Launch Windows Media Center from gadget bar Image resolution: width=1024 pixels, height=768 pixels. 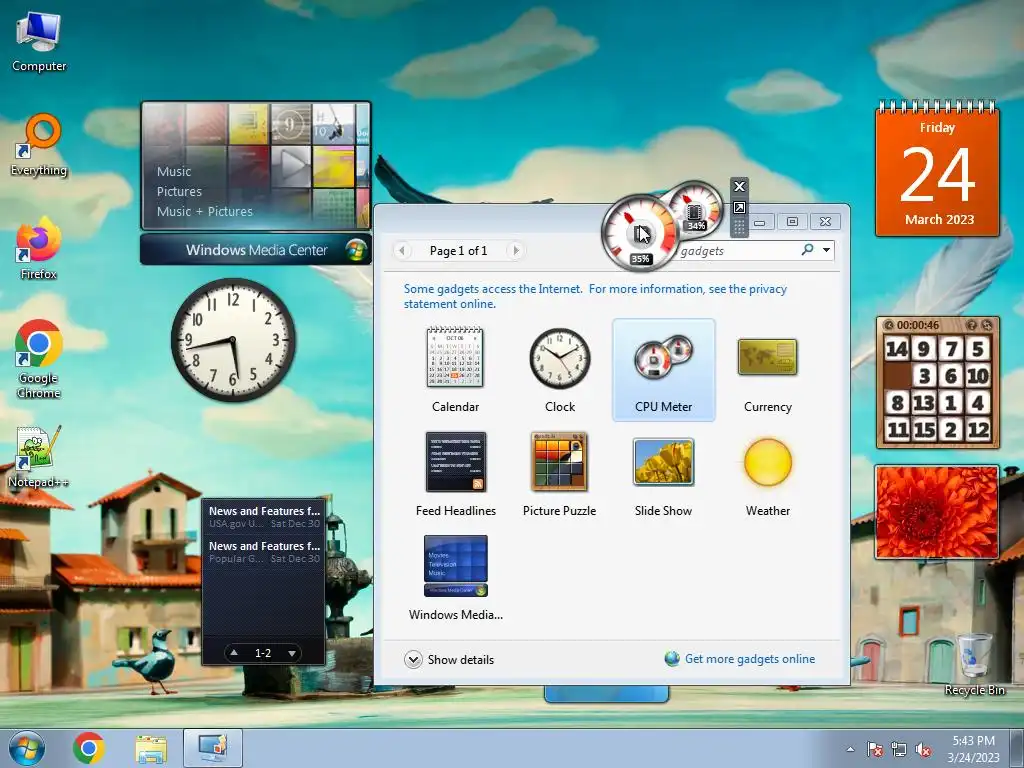[x=256, y=249]
